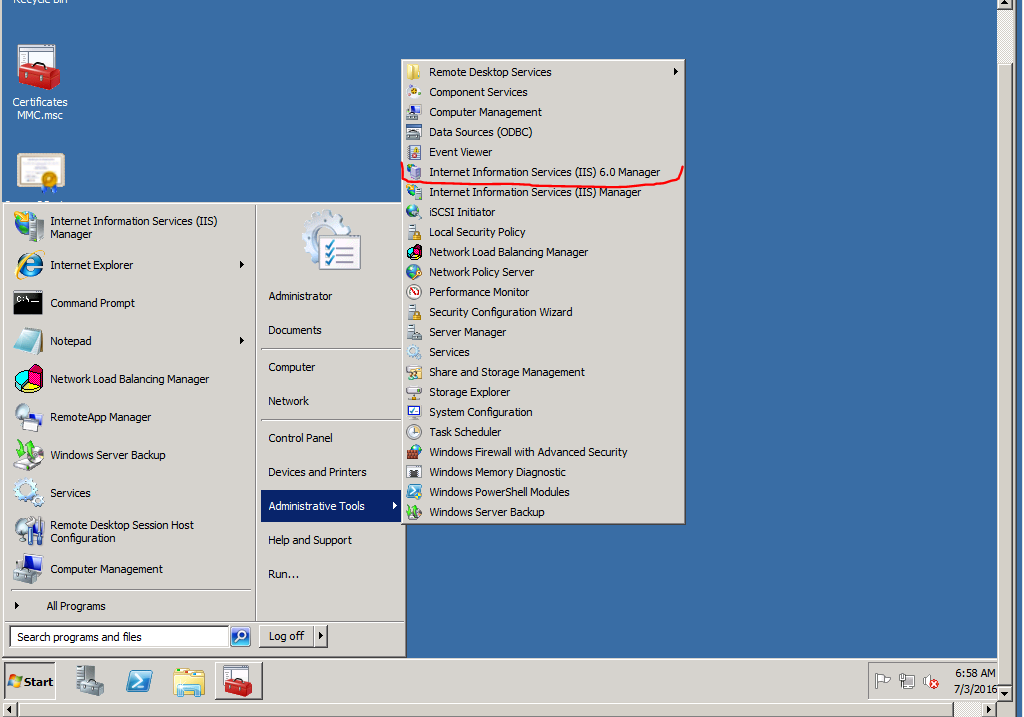Open the Certificates MMC.msc desktop shortcut
1024x717 pixels.
tap(39, 82)
